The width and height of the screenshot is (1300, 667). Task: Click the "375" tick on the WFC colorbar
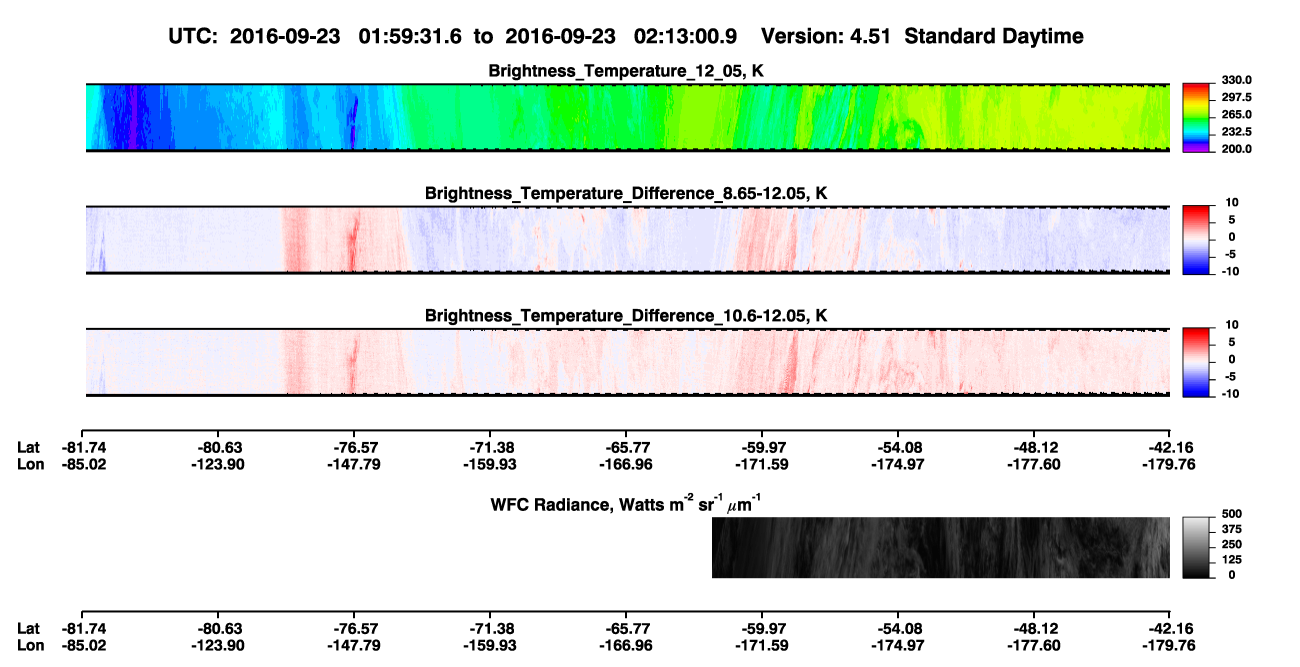tap(1232, 529)
